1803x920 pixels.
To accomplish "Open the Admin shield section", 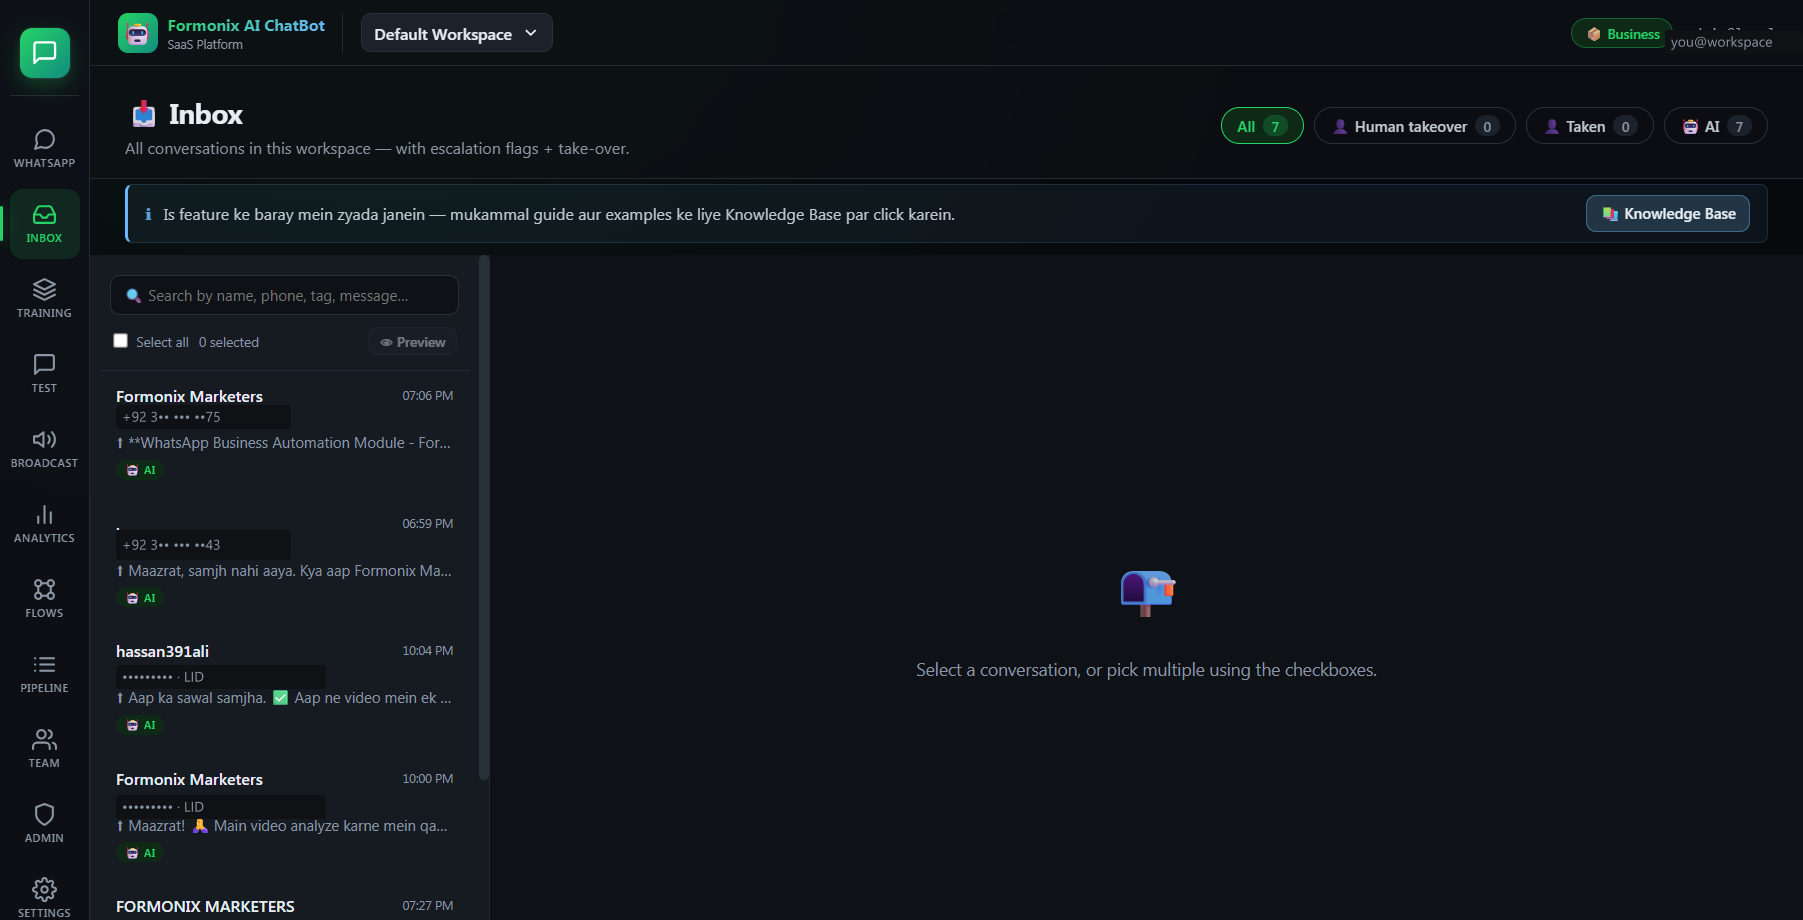I will 44,823.
